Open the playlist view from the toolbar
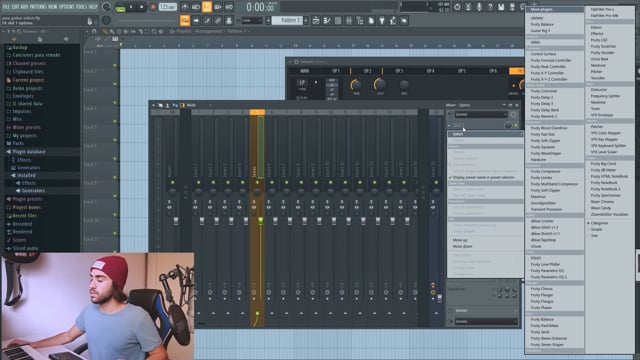640x360 pixels. [x=316, y=20]
